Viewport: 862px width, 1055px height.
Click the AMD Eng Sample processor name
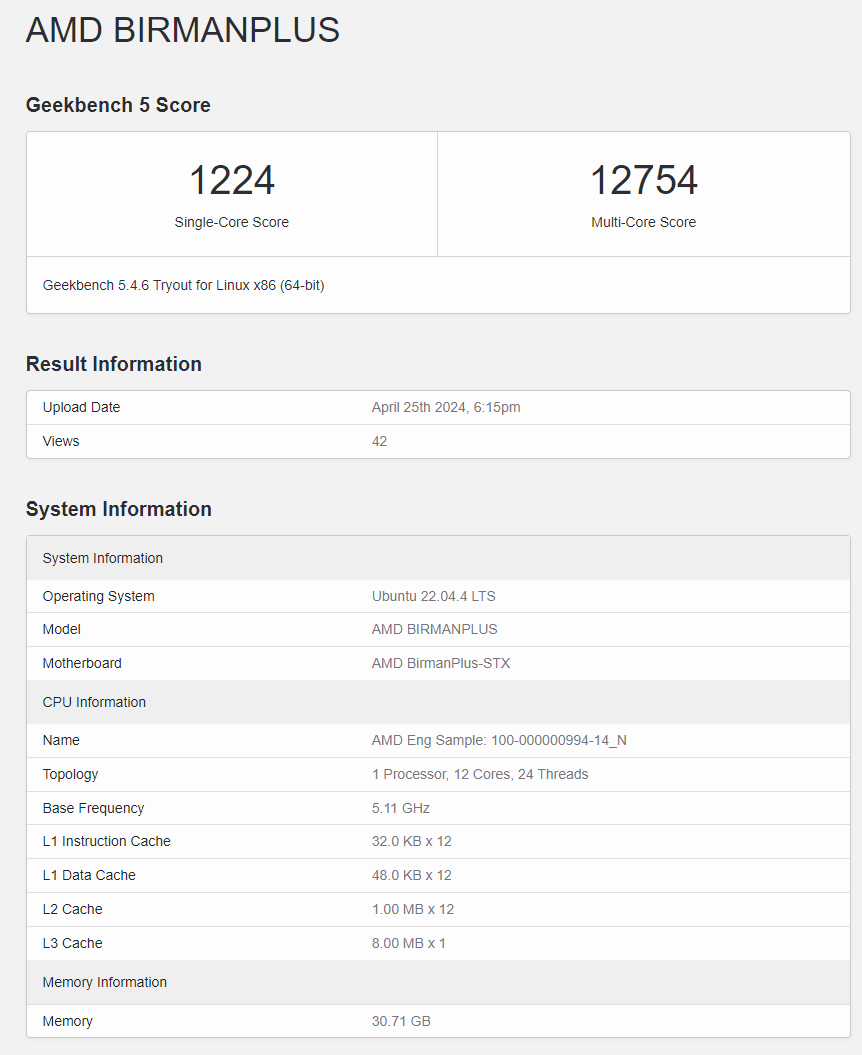[x=497, y=740]
